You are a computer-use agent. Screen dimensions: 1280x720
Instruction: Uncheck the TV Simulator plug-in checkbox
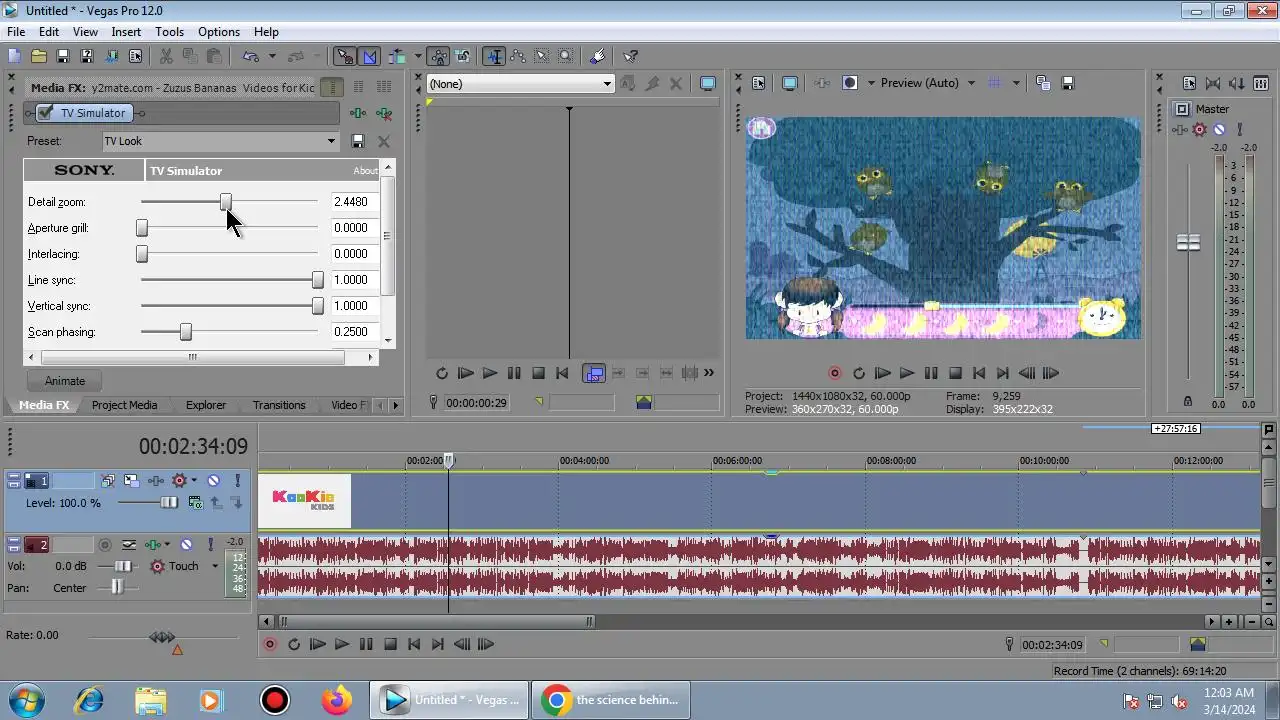point(46,113)
